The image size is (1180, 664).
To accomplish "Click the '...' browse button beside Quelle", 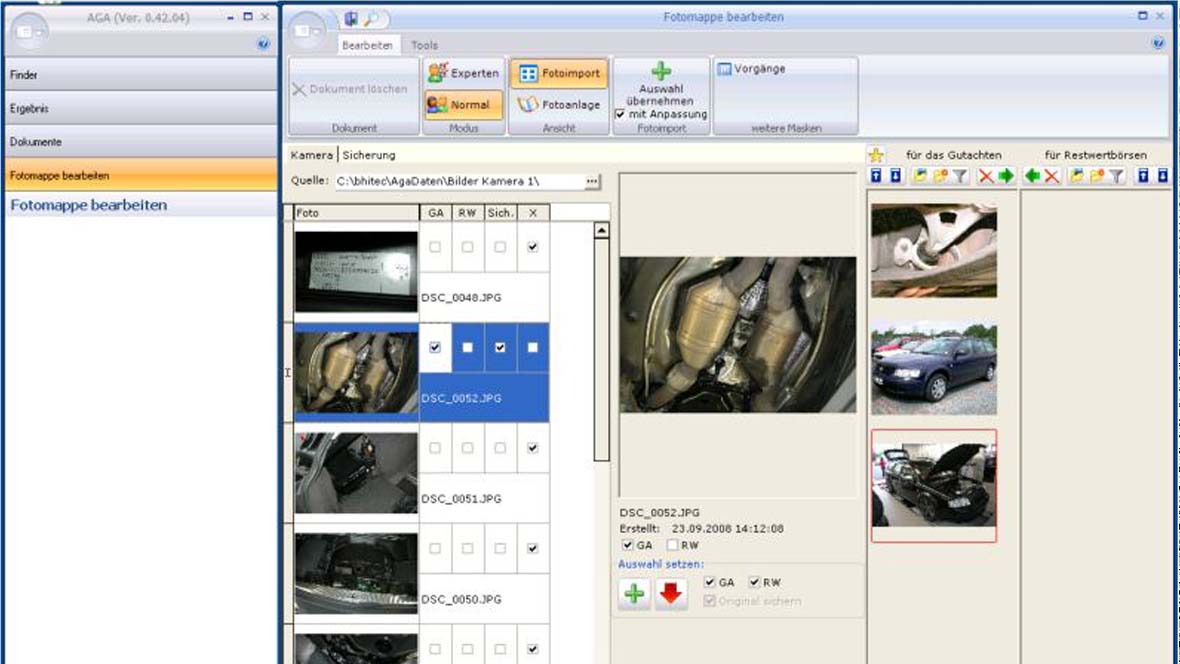I will [592, 181].
